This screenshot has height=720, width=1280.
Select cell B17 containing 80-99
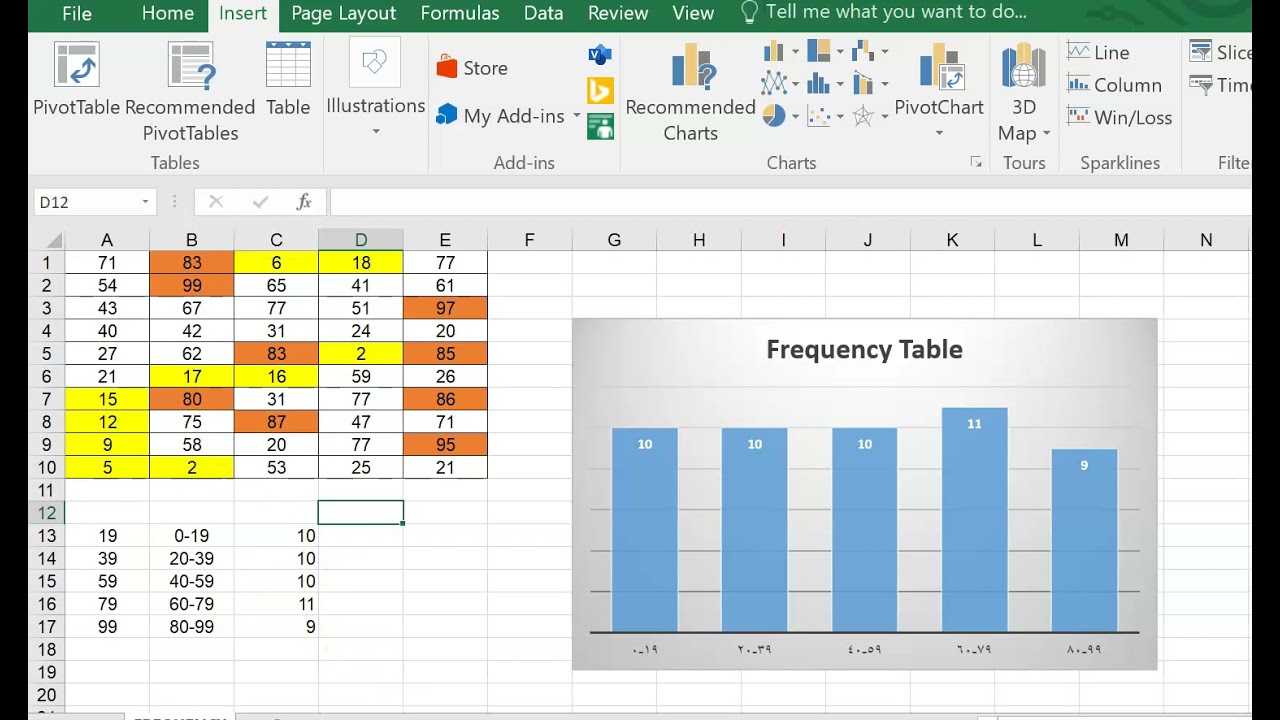point(192,627)
